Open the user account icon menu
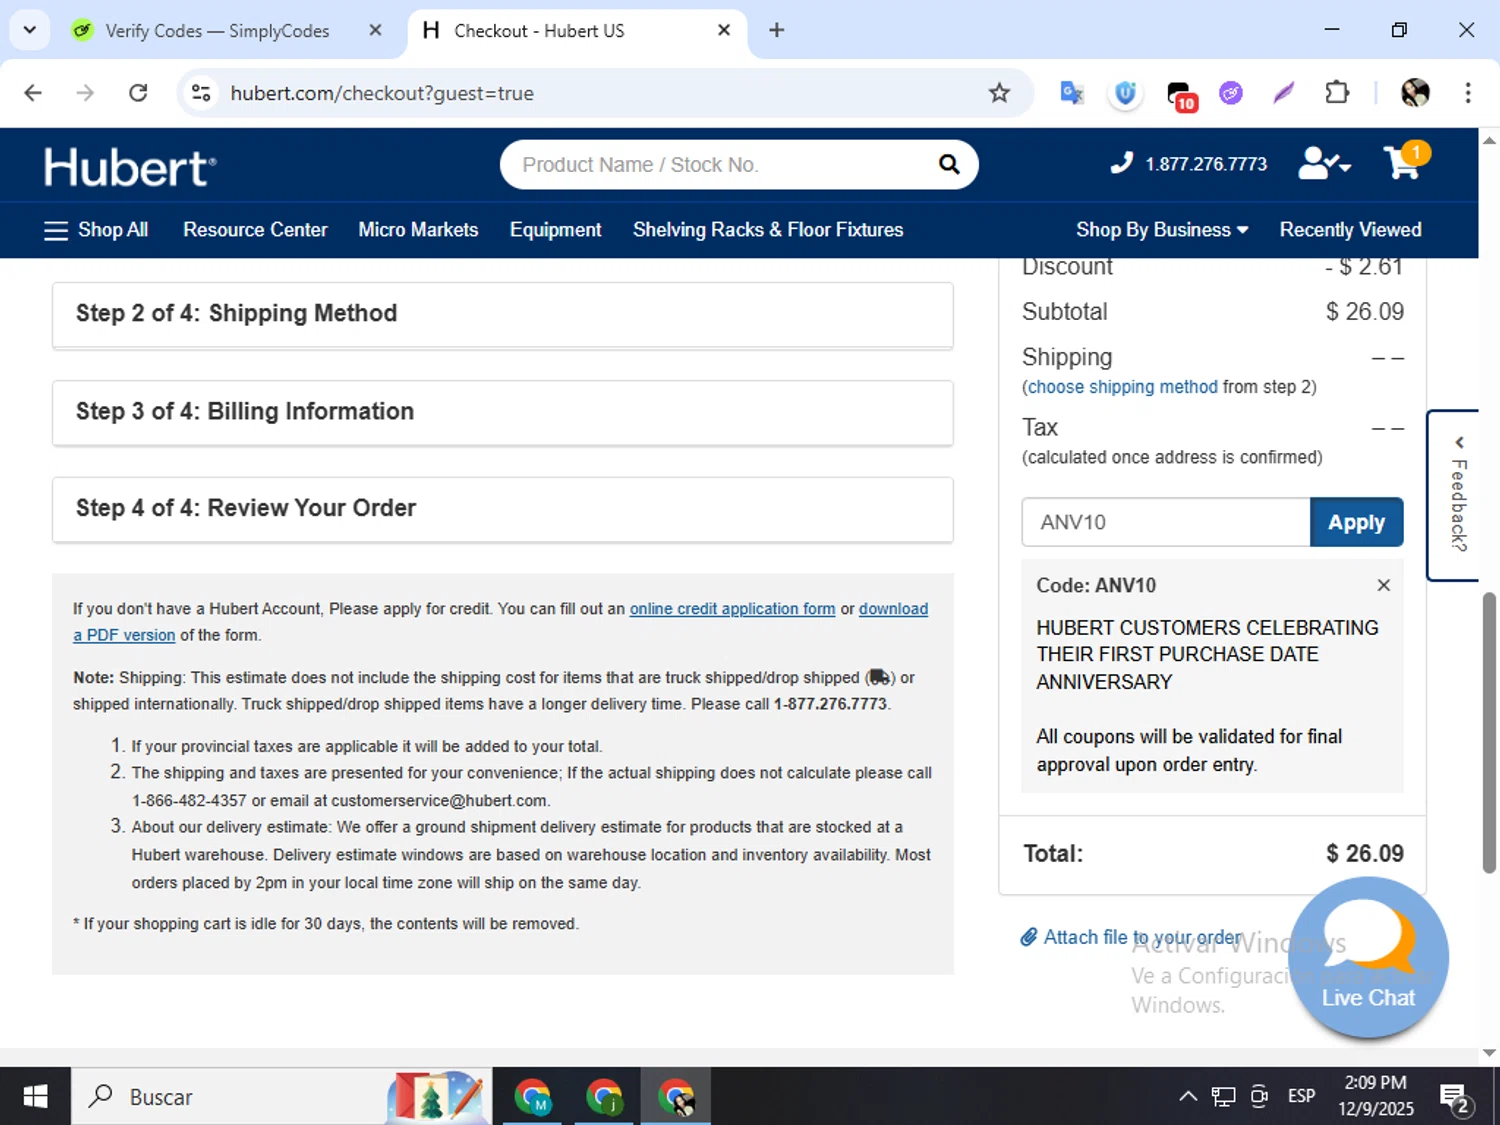Image resolution: width=1500 pixels, height=1125 pixels. coord(1323,163)
